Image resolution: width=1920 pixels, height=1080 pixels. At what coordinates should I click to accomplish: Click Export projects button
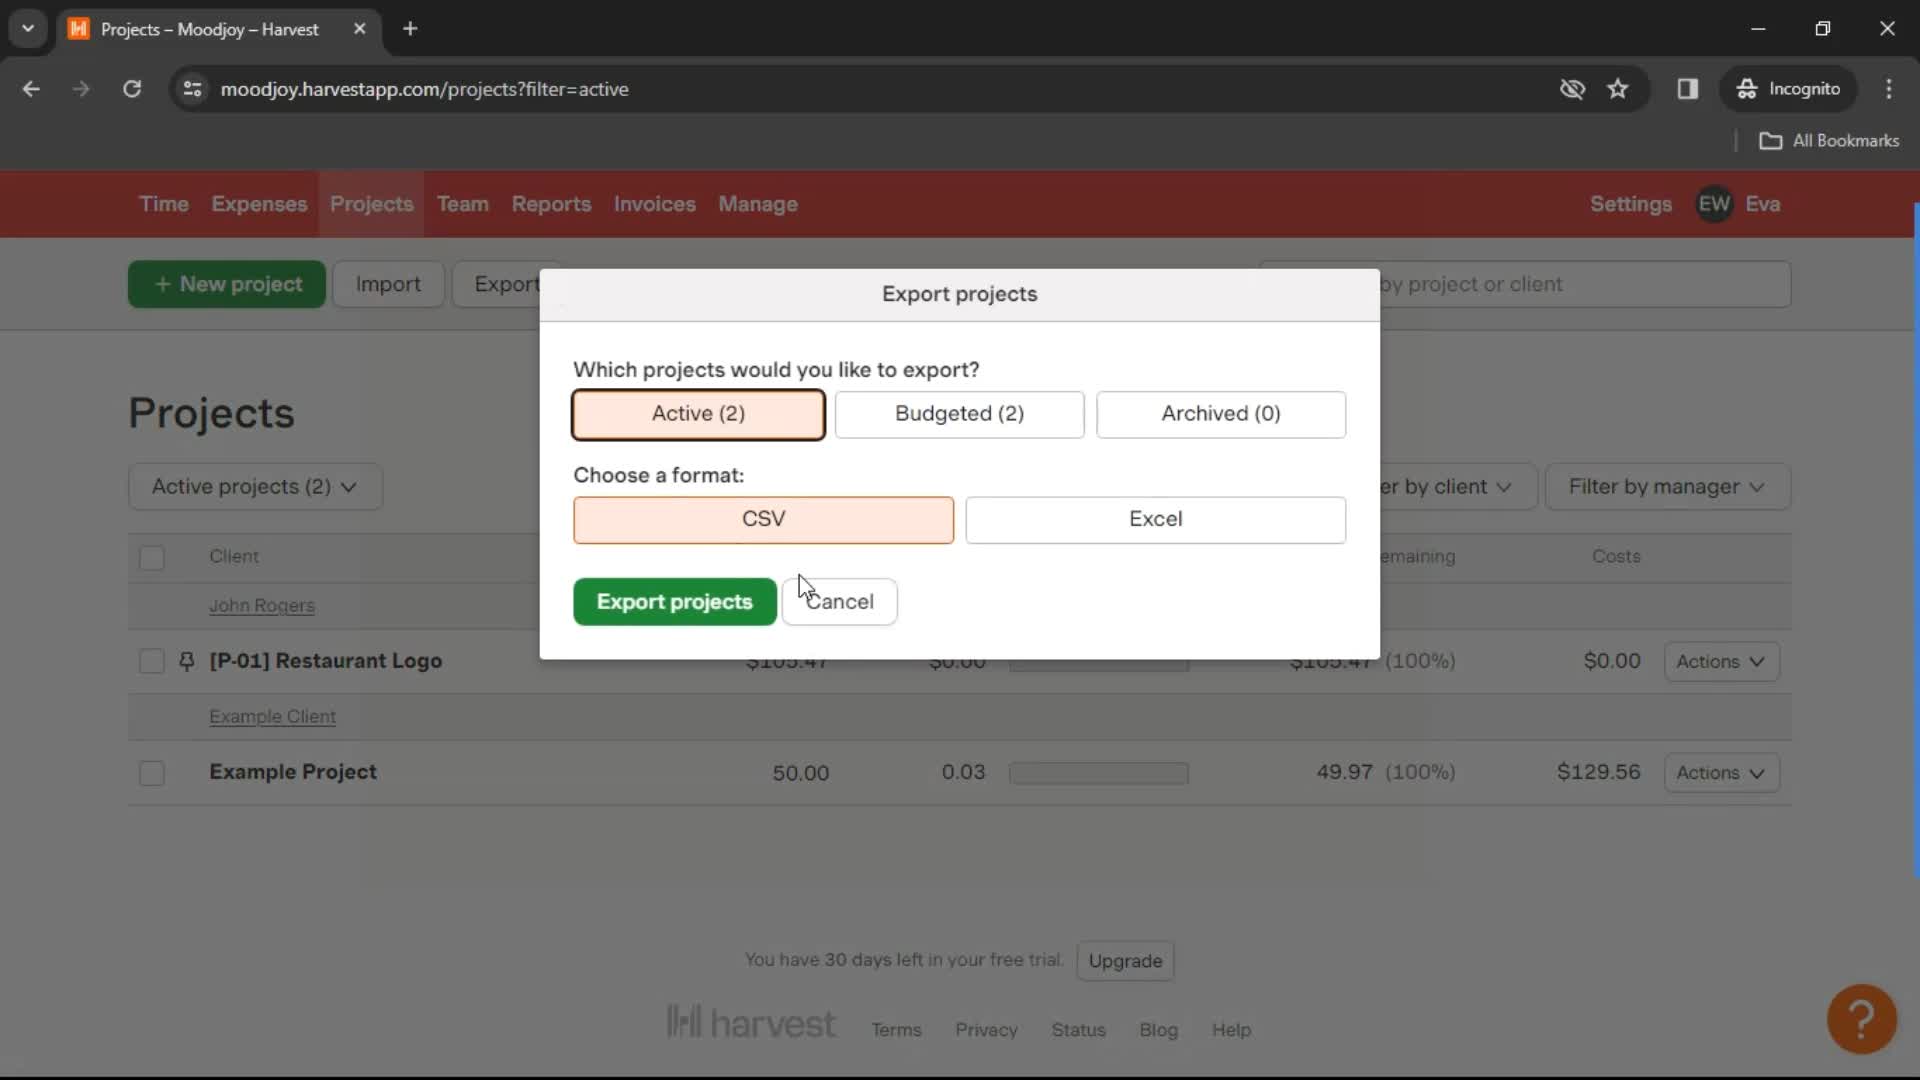click(x=674, y=601)
